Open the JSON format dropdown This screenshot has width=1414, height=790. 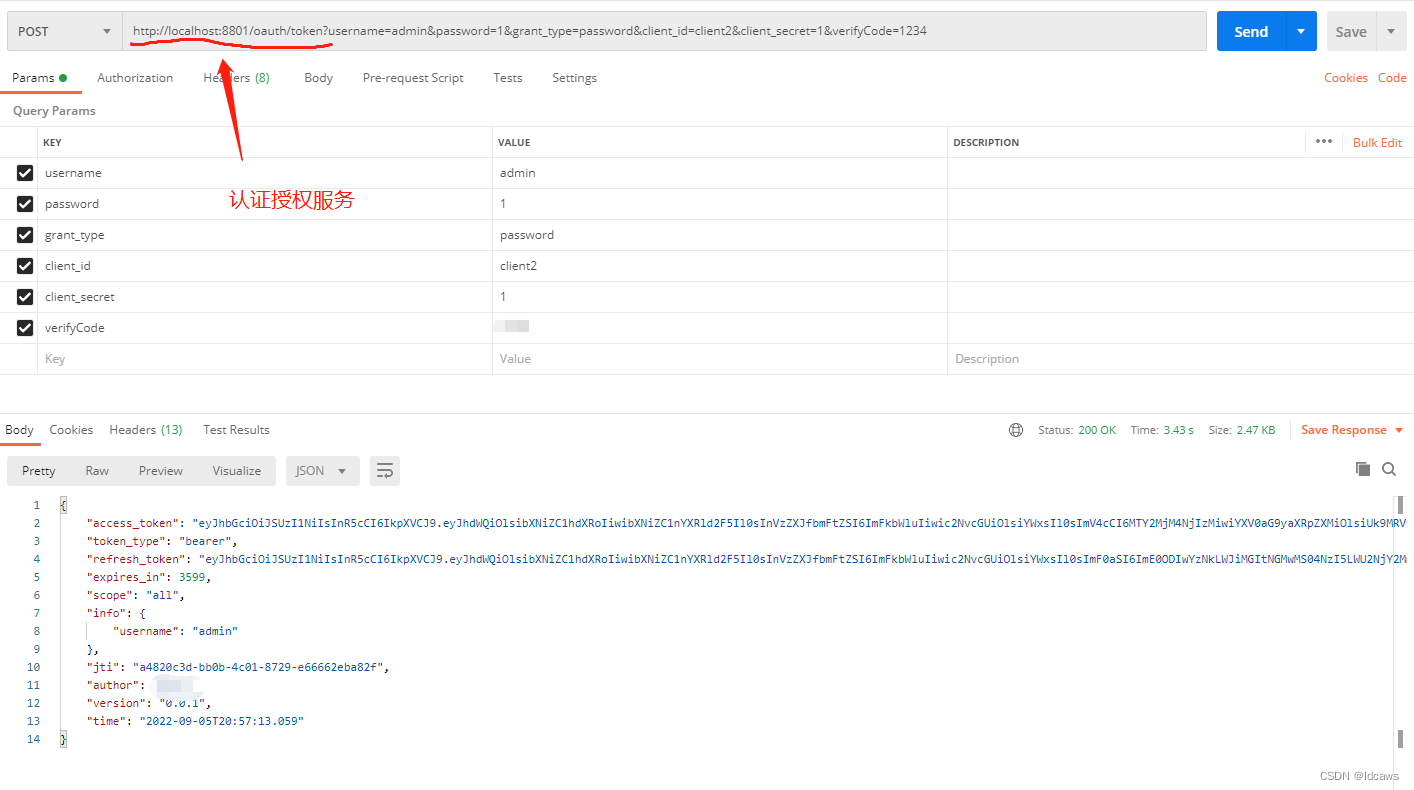pos(322,471)
